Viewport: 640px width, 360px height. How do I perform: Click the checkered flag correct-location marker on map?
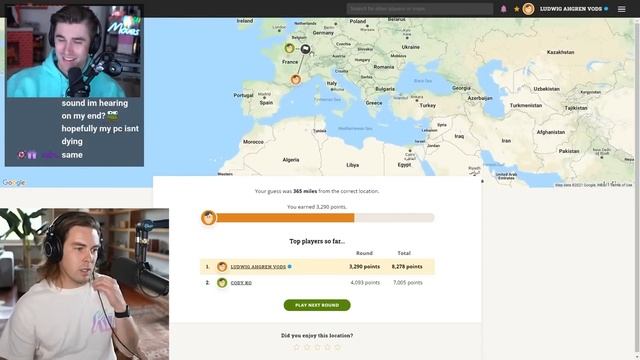305,49
